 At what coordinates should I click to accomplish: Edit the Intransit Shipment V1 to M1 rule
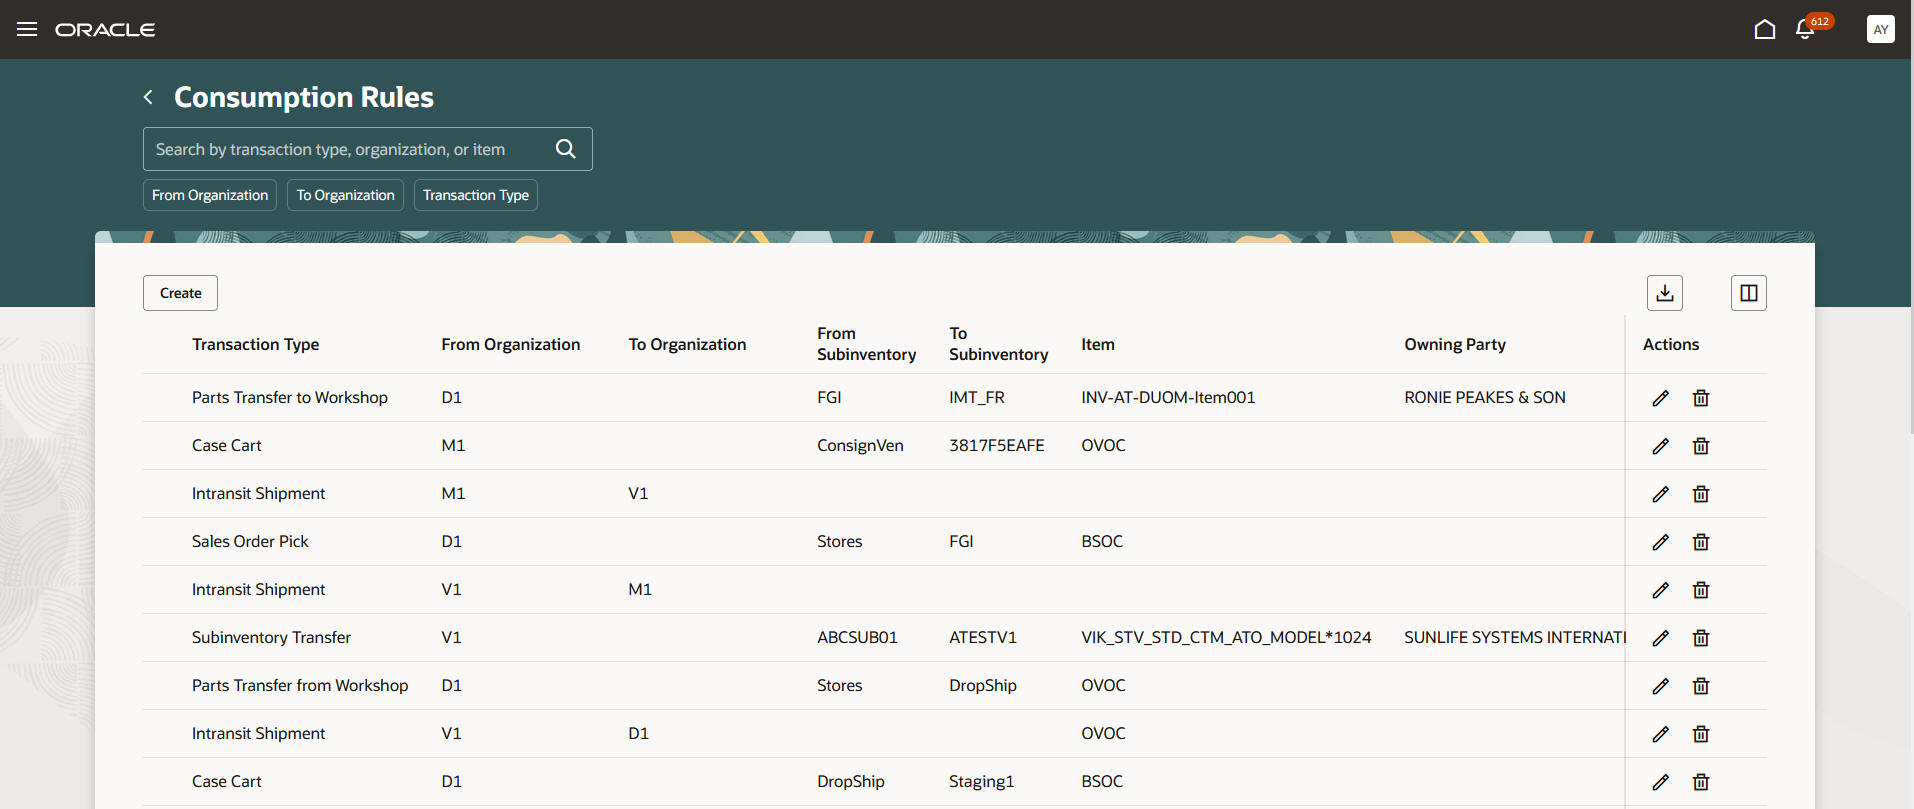coord(1661,590)
